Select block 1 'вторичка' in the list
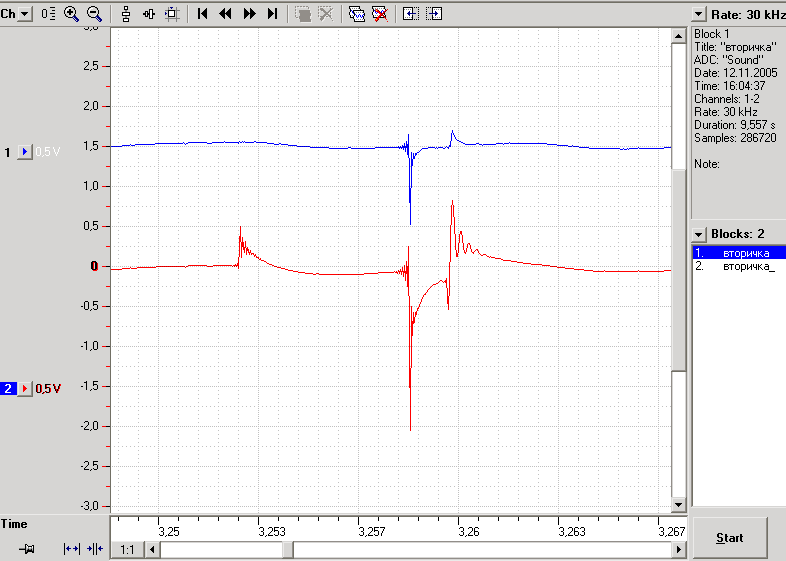 click(x=739, y=253)
